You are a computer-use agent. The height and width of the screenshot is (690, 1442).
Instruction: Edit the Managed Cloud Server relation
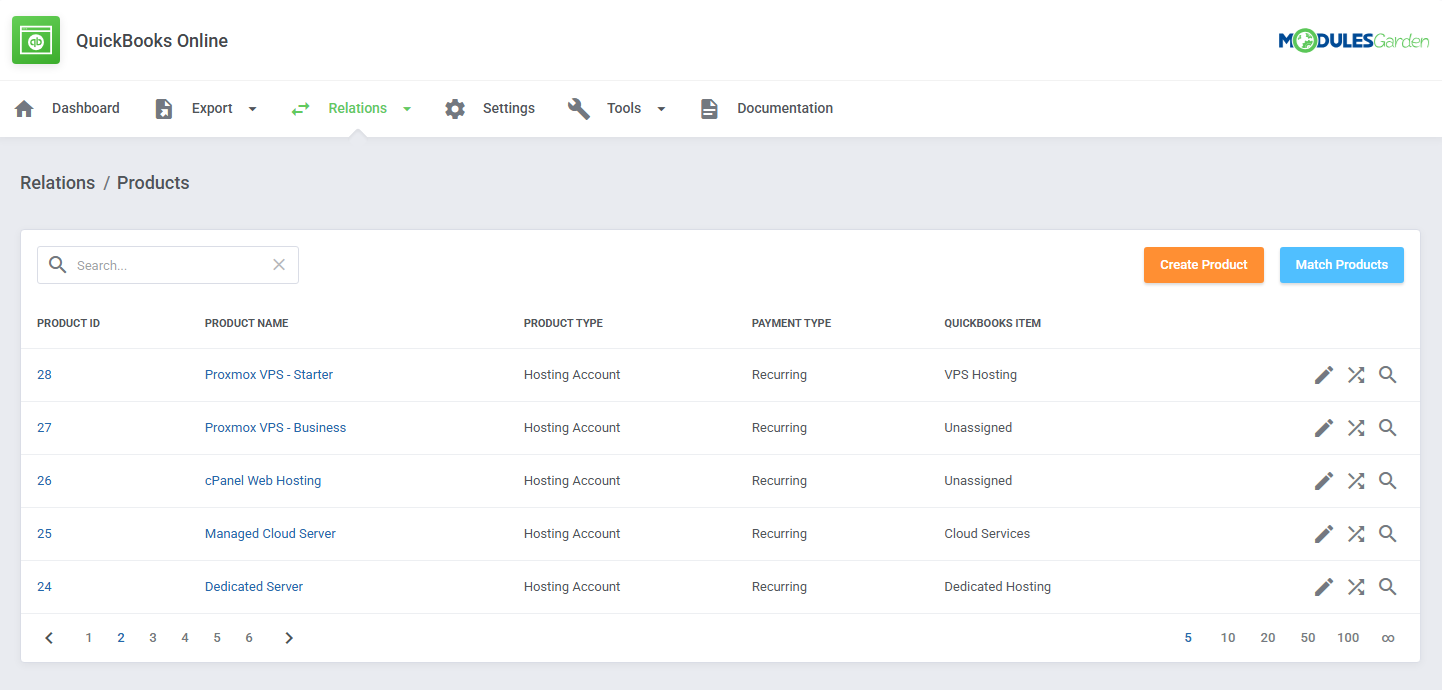tap(1324, 534)
